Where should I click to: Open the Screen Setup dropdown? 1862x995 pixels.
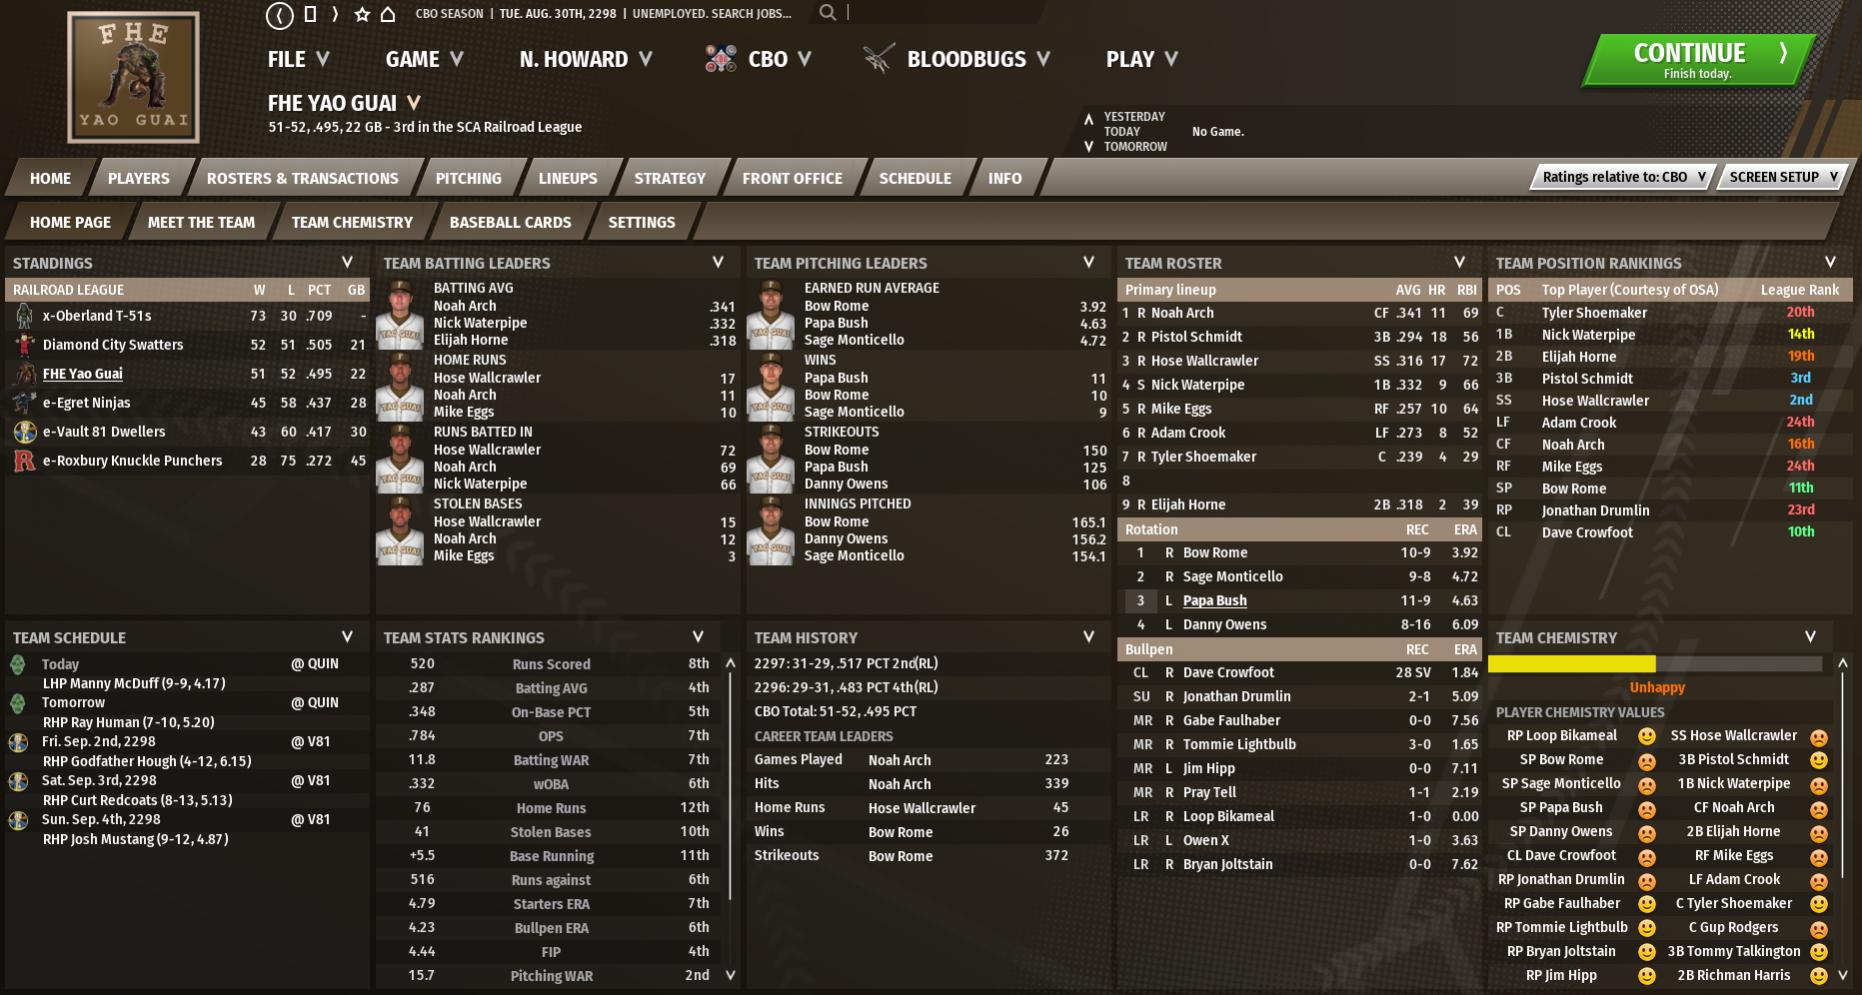click(1783, 177)
